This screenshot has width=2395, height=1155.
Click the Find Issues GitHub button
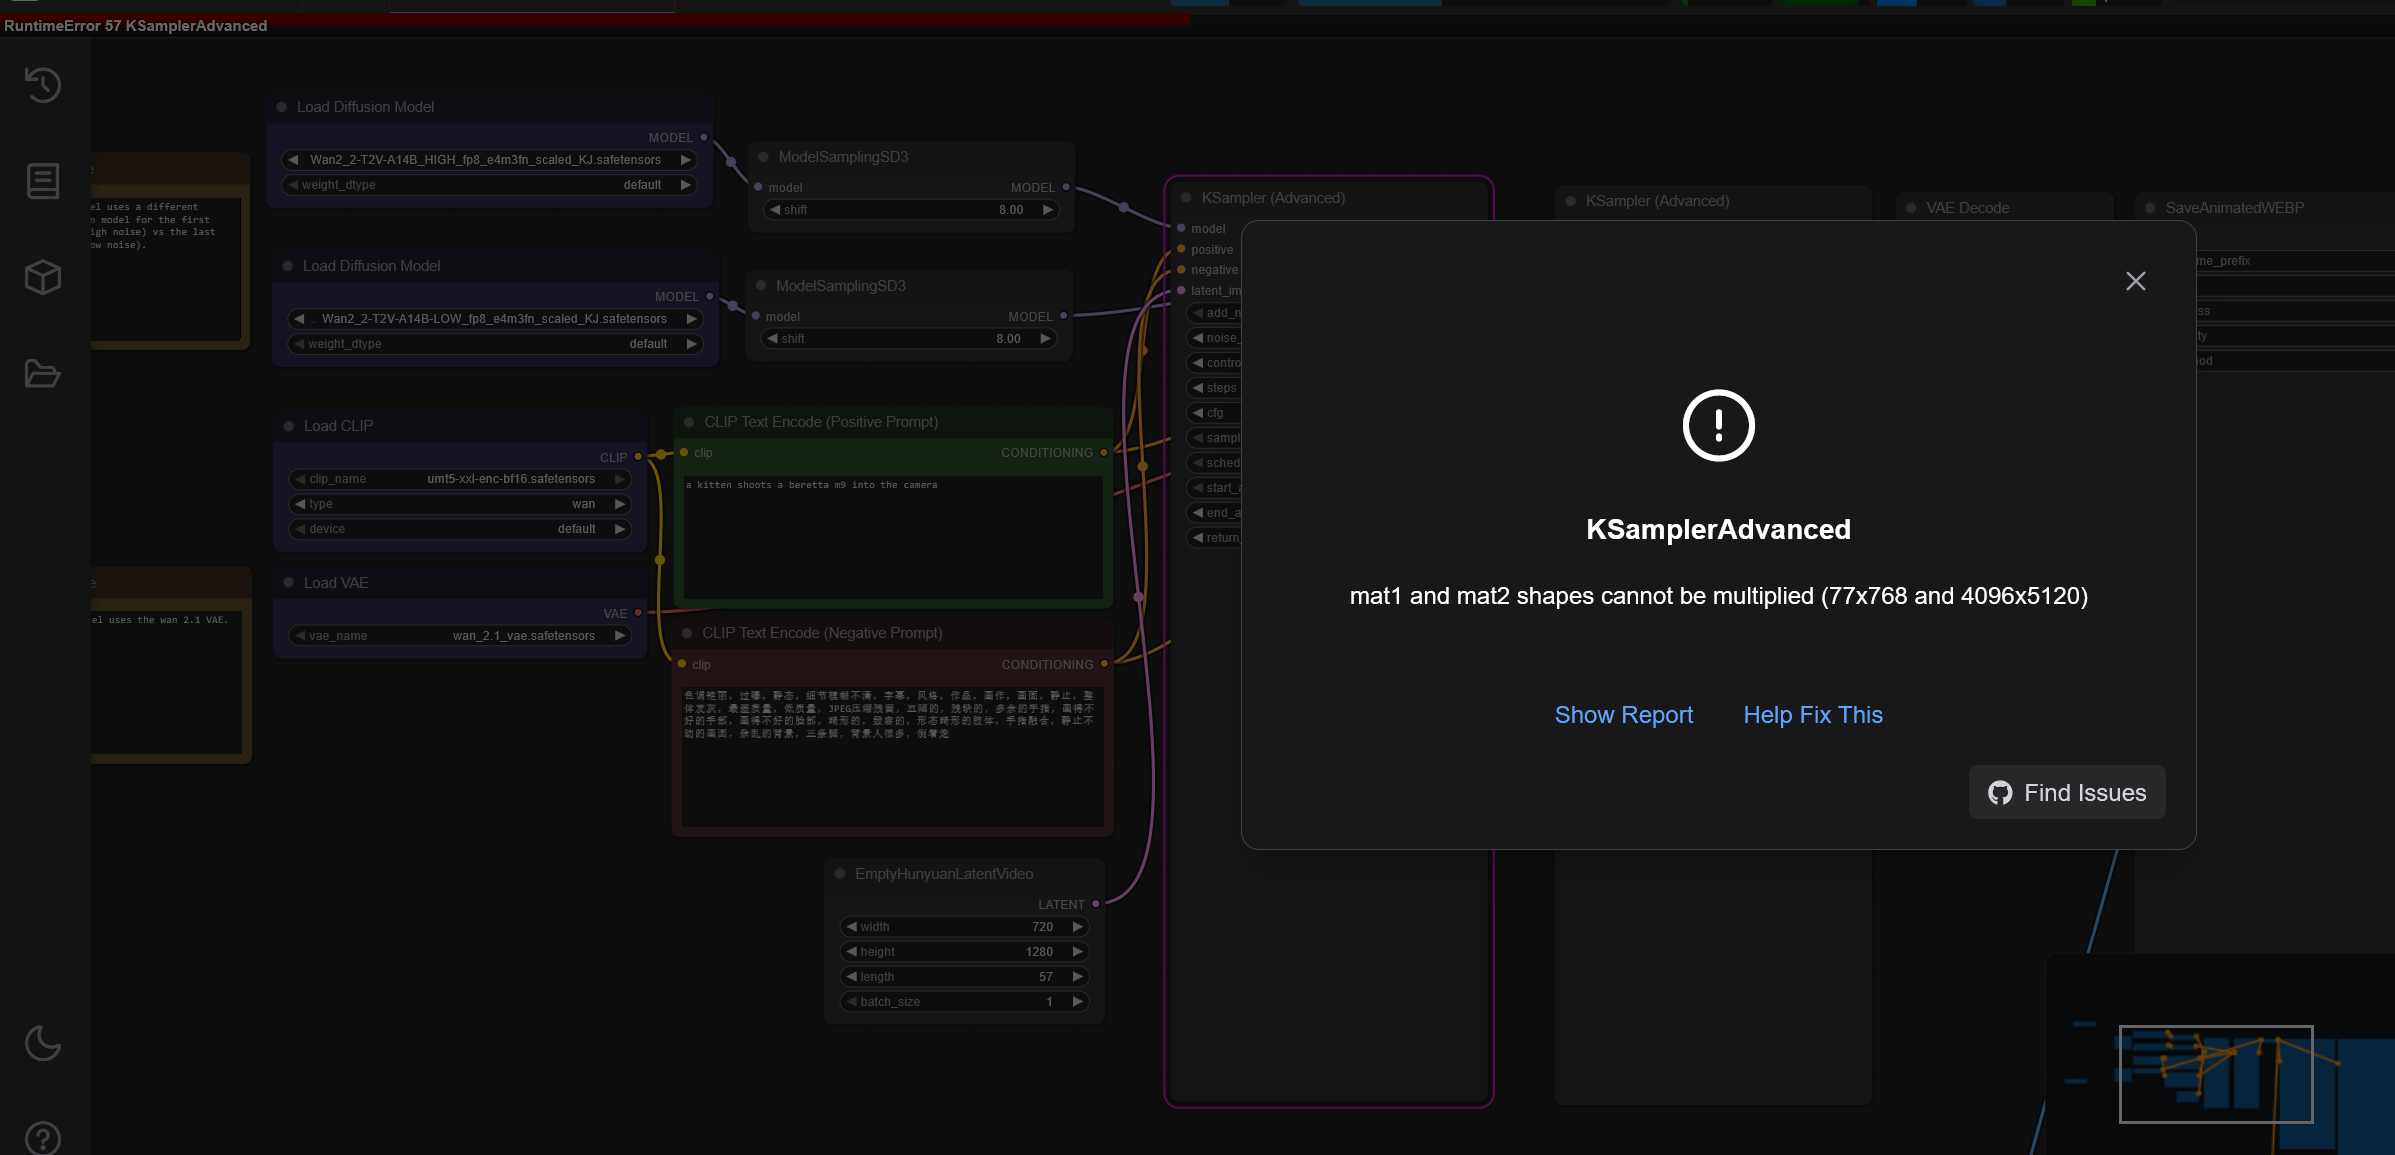2066,792
